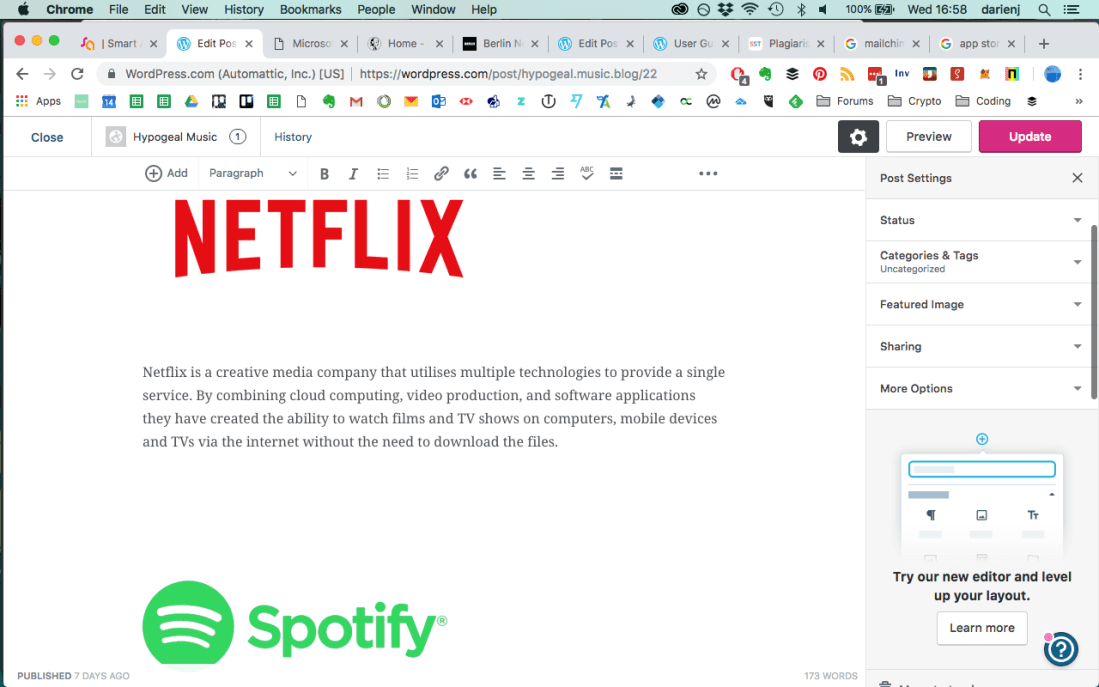Open Chrome's Bookmarks menu
Image resolution: width=1099 pixels, height=687 pixels.
pos(310,9)
